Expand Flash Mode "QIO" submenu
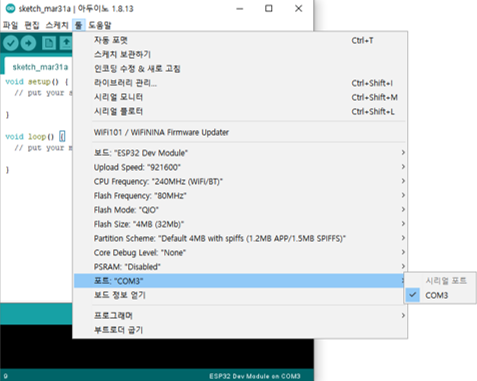Viewport: 477px width, 381px height. coord(240,210)
